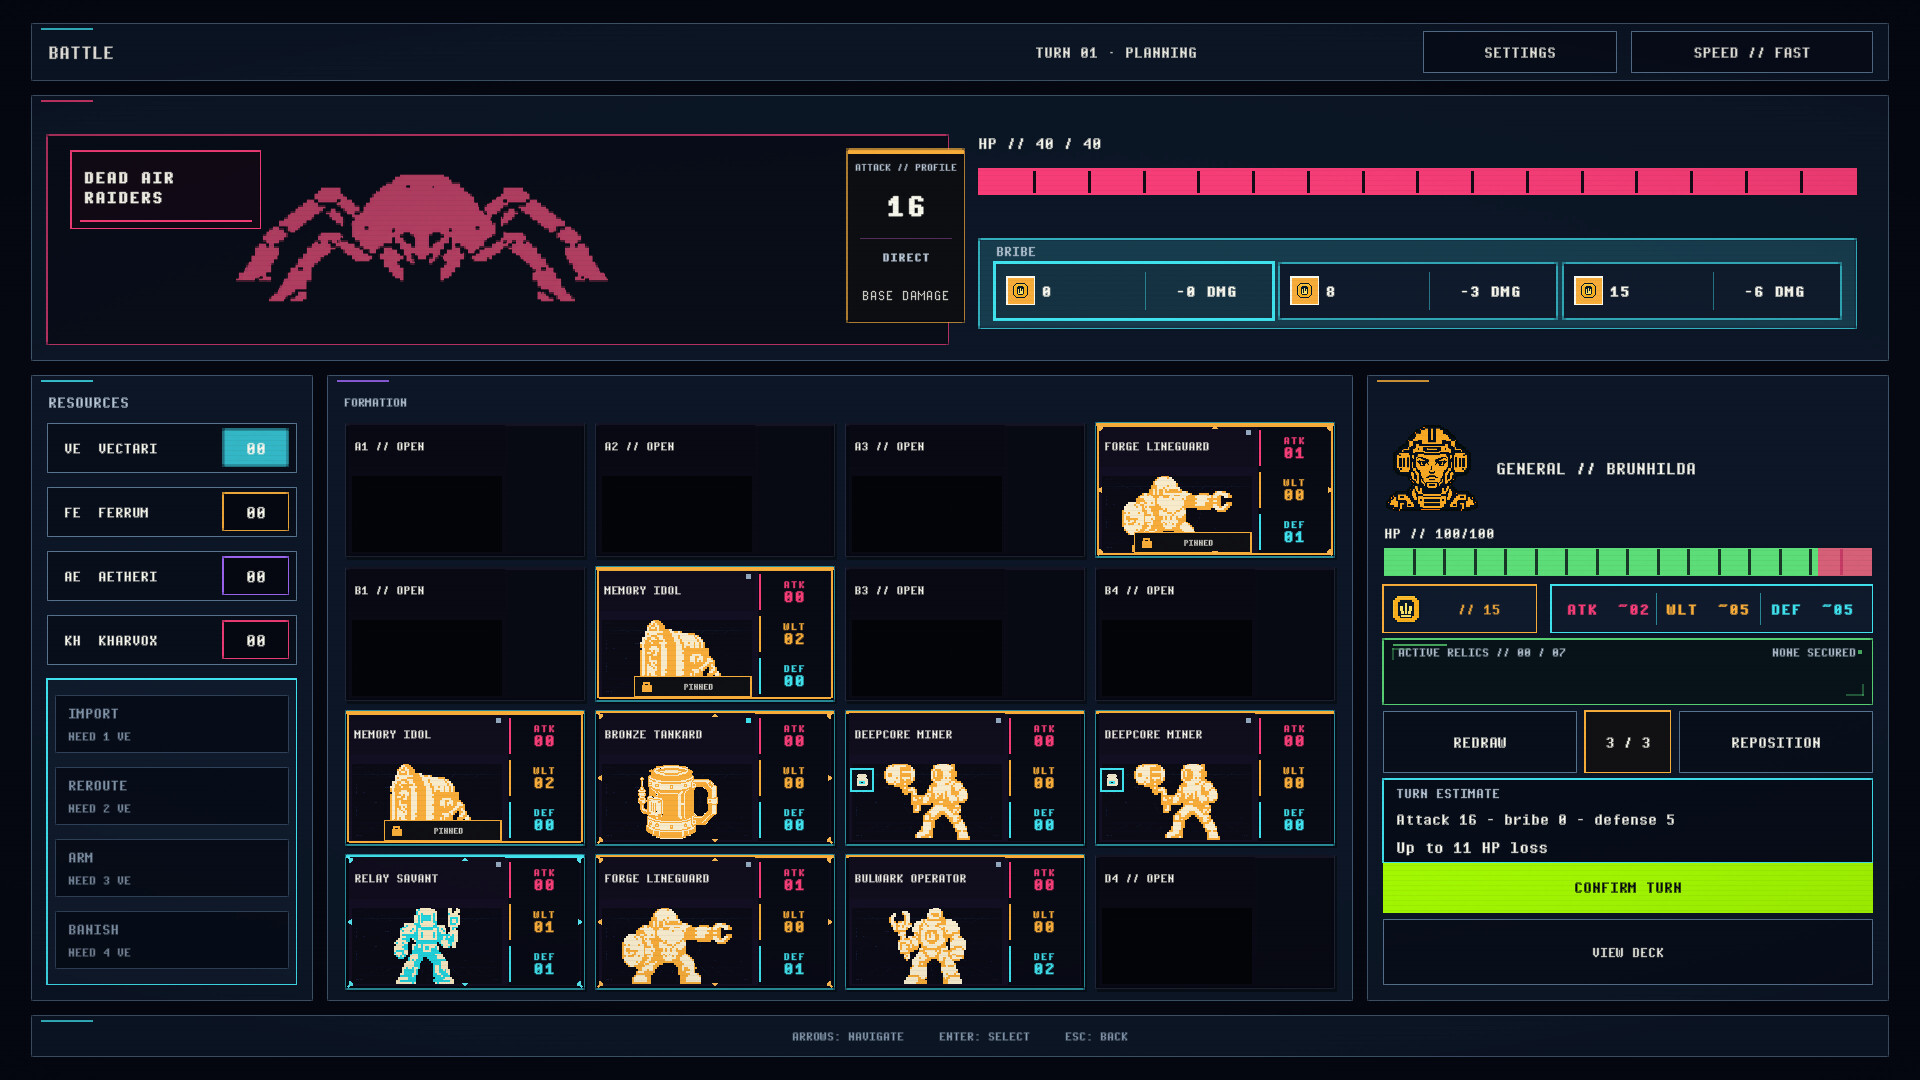
Task: Choose the 8 coin bribe for -3 DMG
Action: click(1418, 291)
